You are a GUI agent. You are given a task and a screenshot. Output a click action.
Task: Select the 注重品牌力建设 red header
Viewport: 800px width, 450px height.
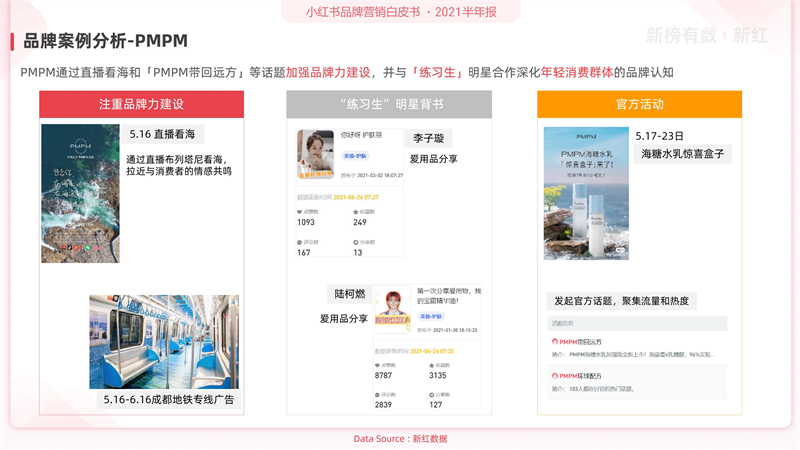pos(141,104)
